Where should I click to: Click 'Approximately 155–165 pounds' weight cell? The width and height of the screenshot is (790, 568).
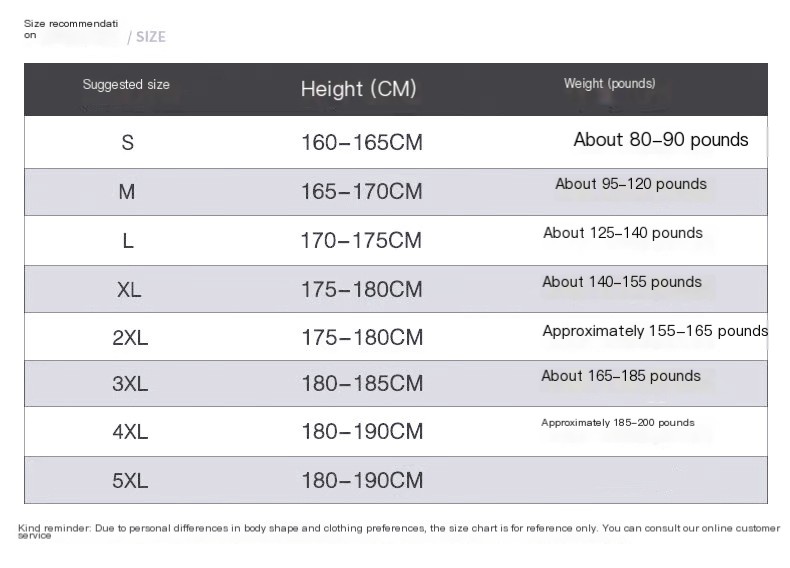[655, 331]
